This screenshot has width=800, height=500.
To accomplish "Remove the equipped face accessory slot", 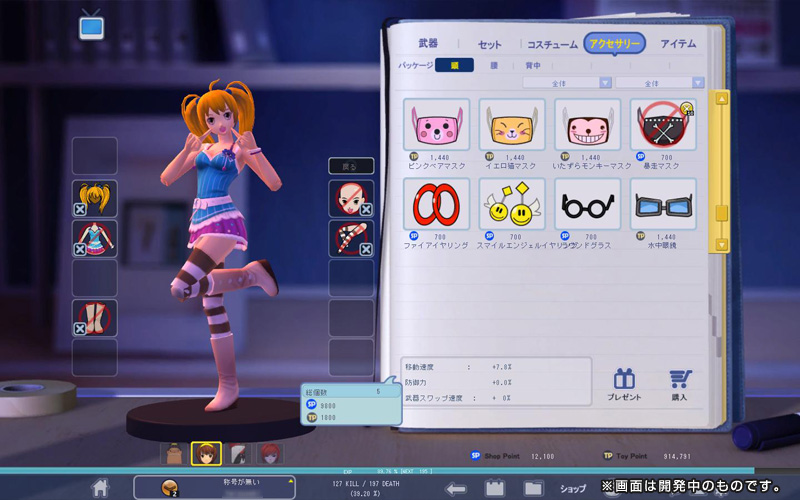I will (x=366, y=209).
